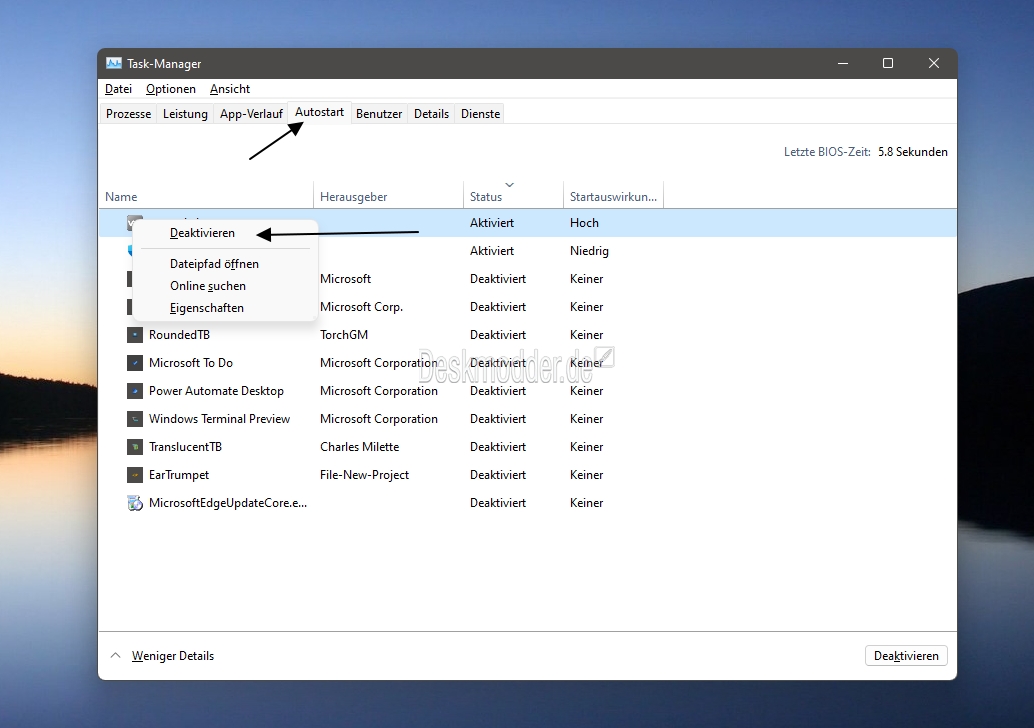Viewport: 1034px width, 728px height.
Task: Click Deaktiviert status in the RoundedTB row
Action: 498,335
